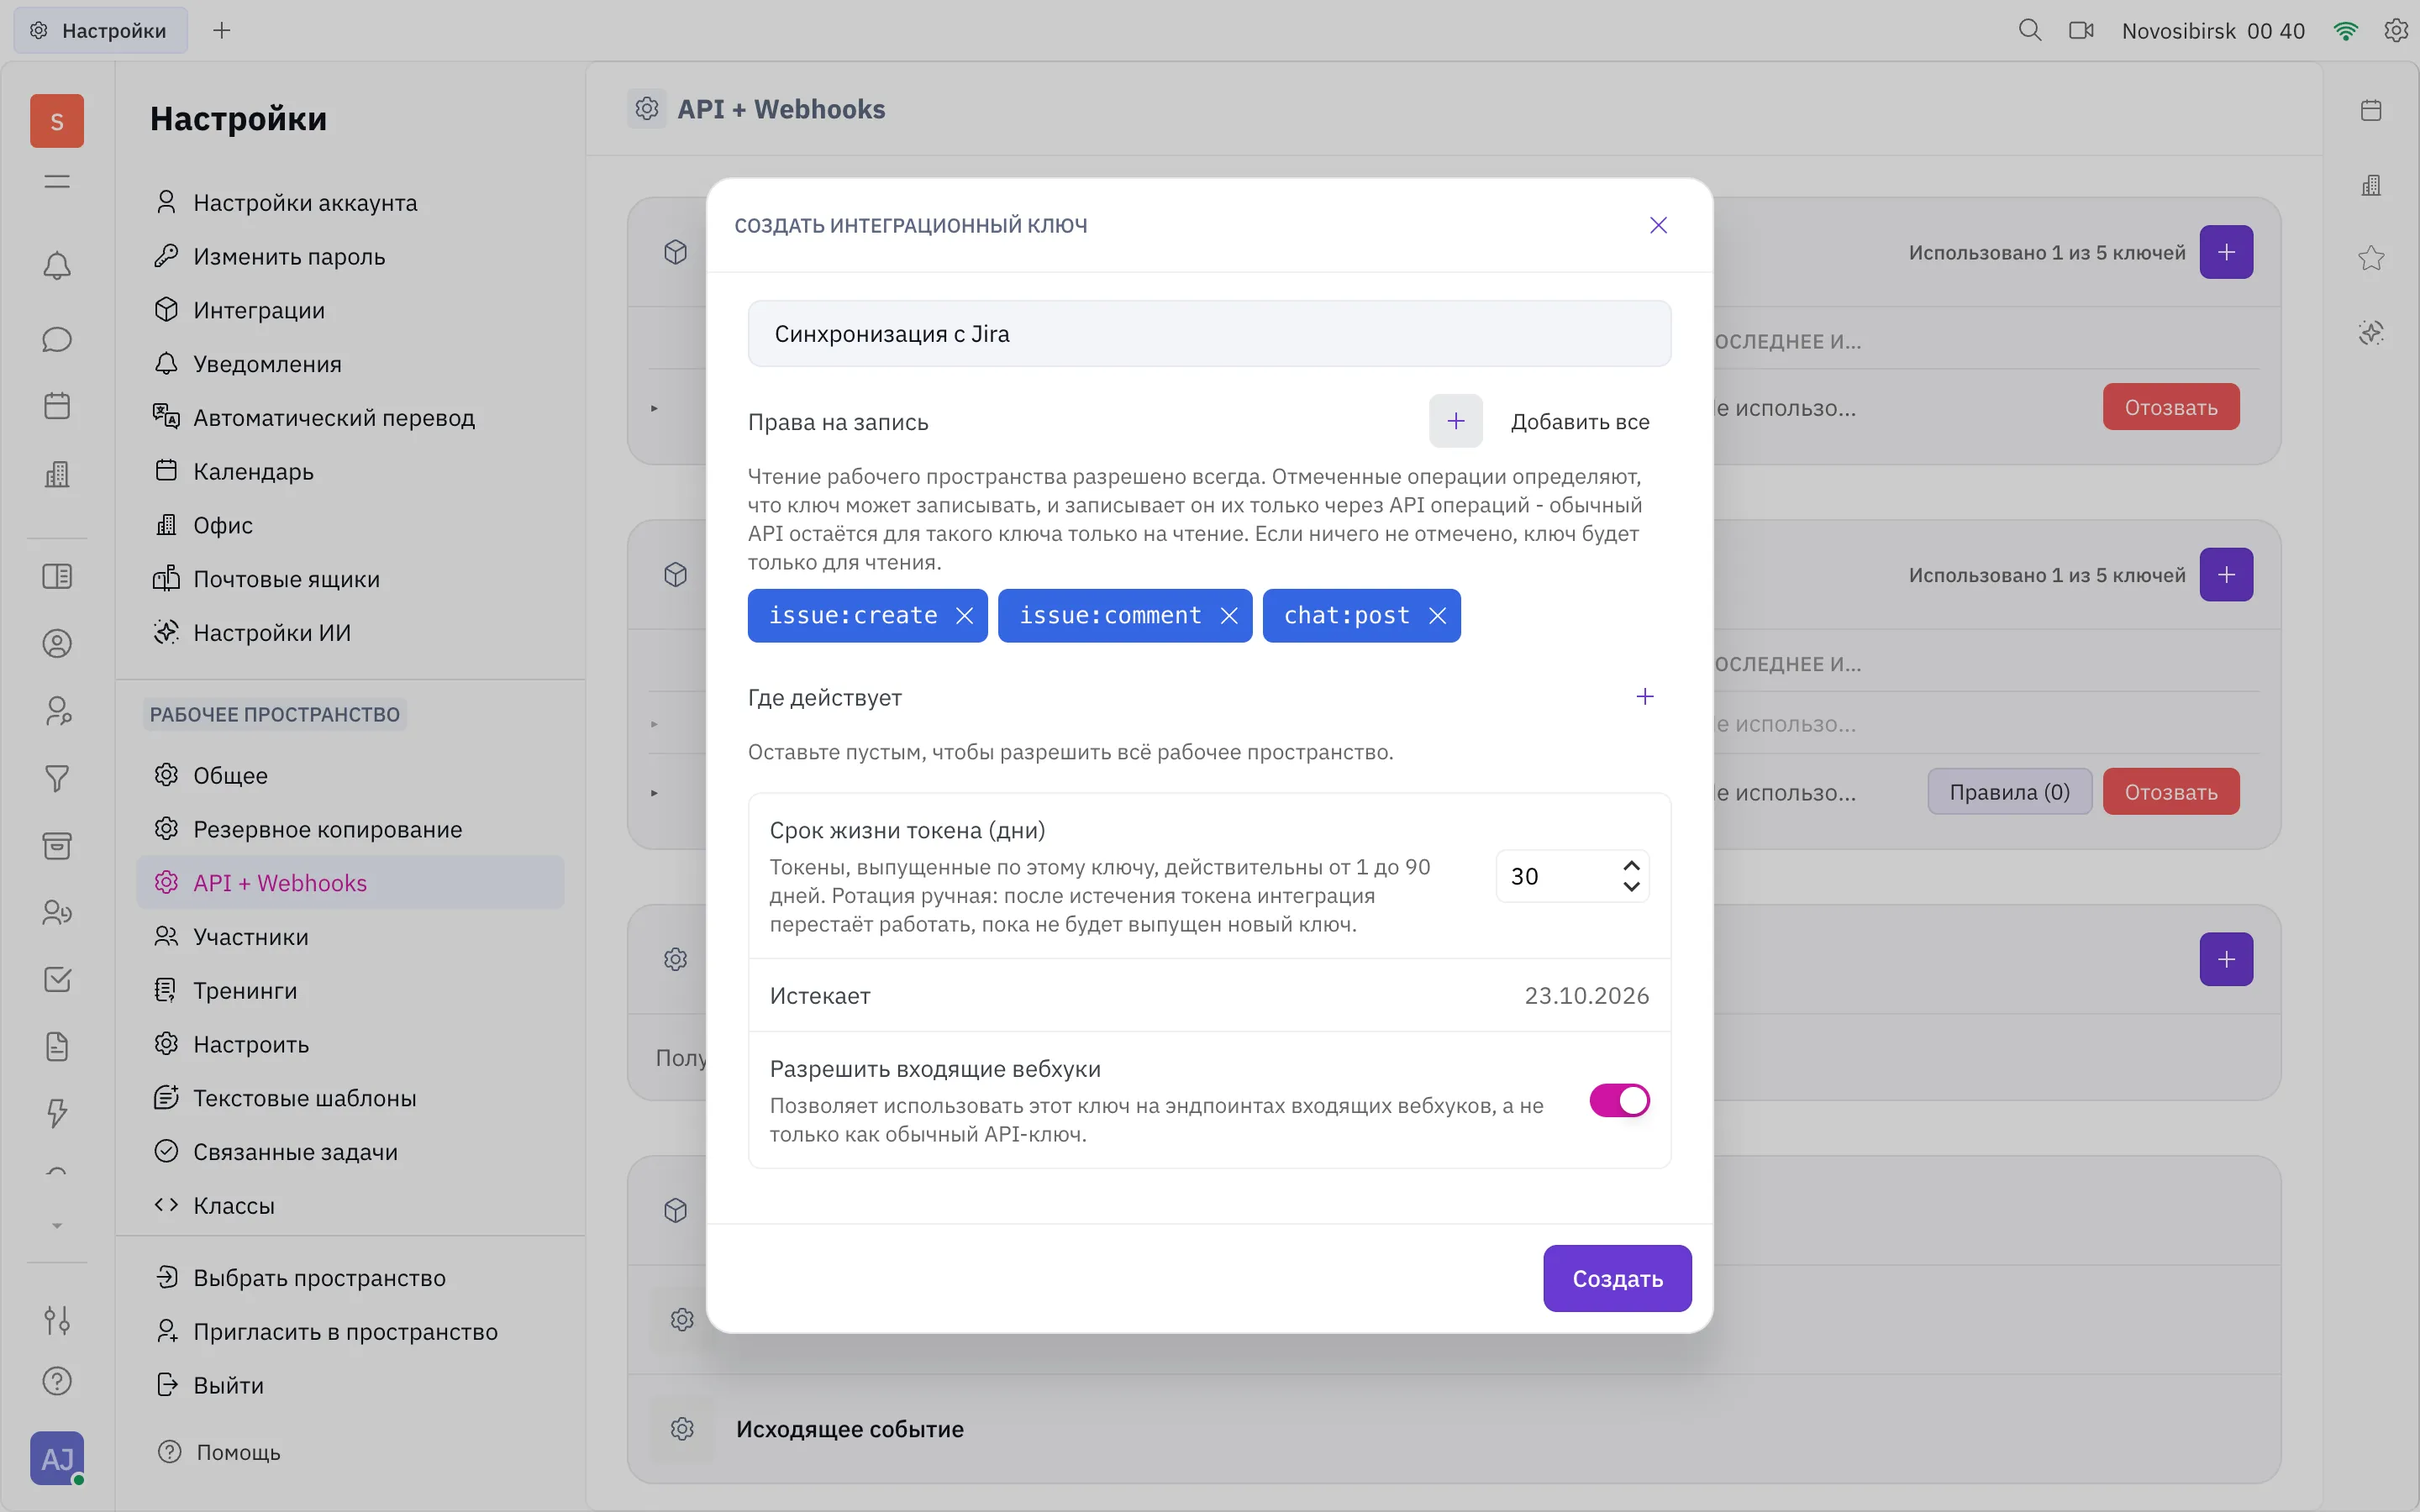Viewport: 2420px width, 1512px height.
Task: Click the Создать button
Action: click(x=1617, y=1278)
